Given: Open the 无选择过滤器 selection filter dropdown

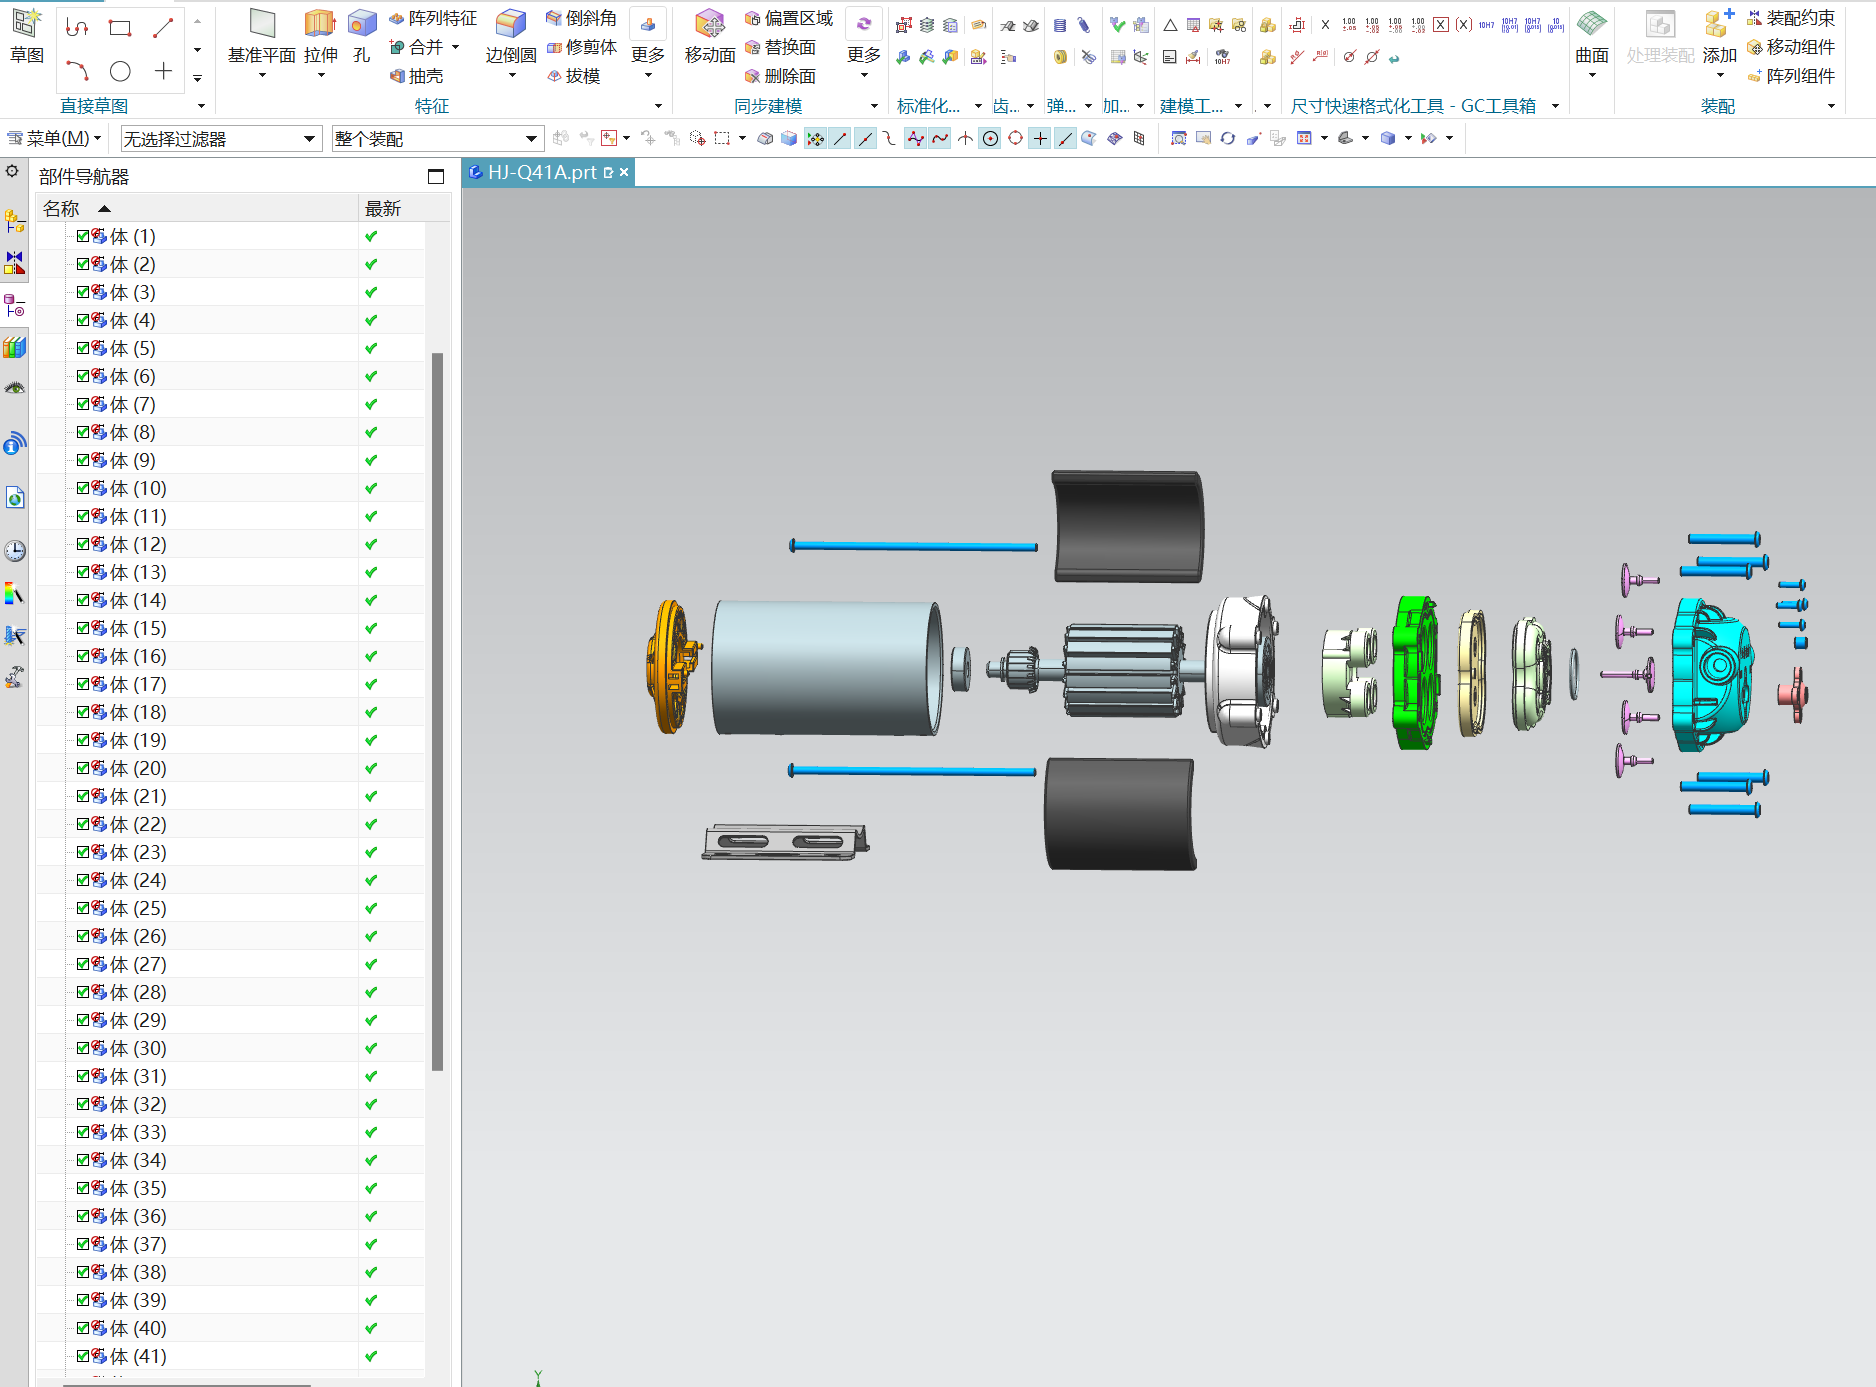Looking at the screenshot, I should (x=220, y=139).
